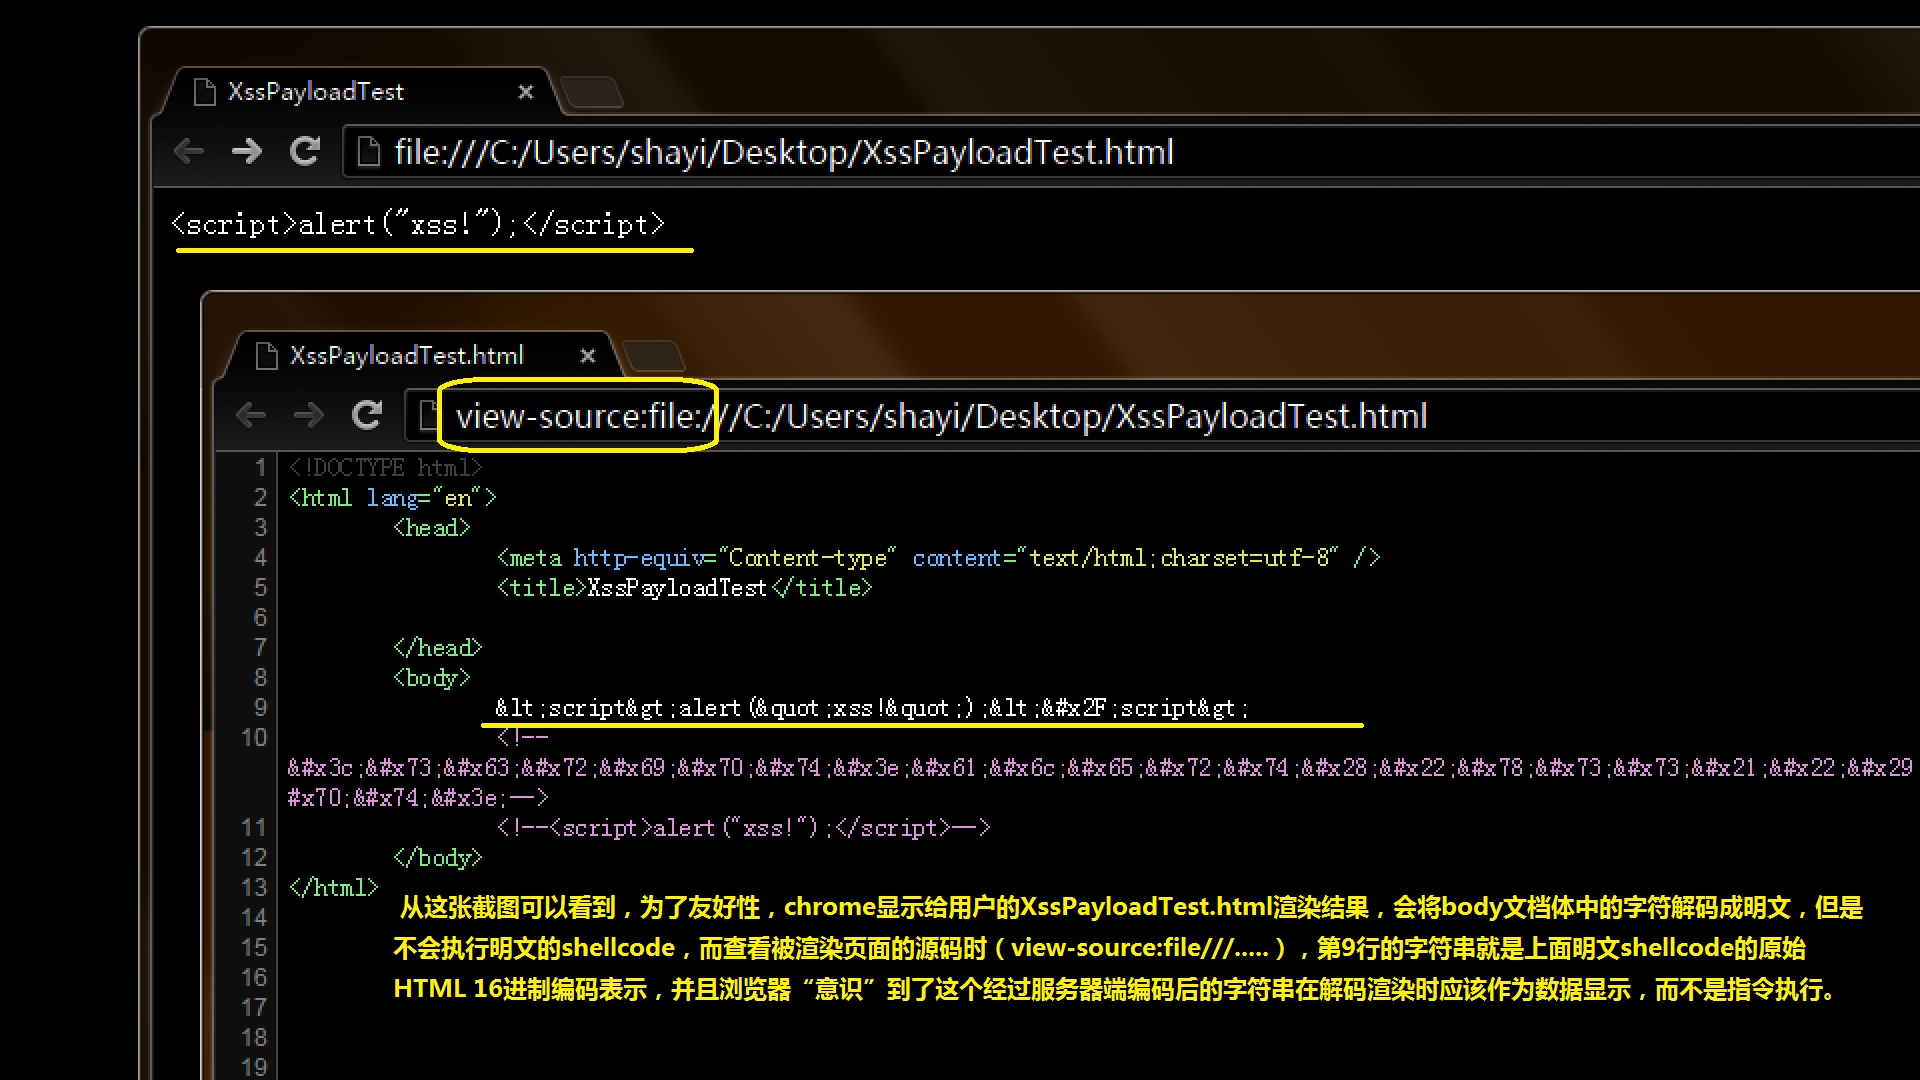The image size is (1920, 1080).
Task: Click the rendered script alert text
Action: [418, 224]
